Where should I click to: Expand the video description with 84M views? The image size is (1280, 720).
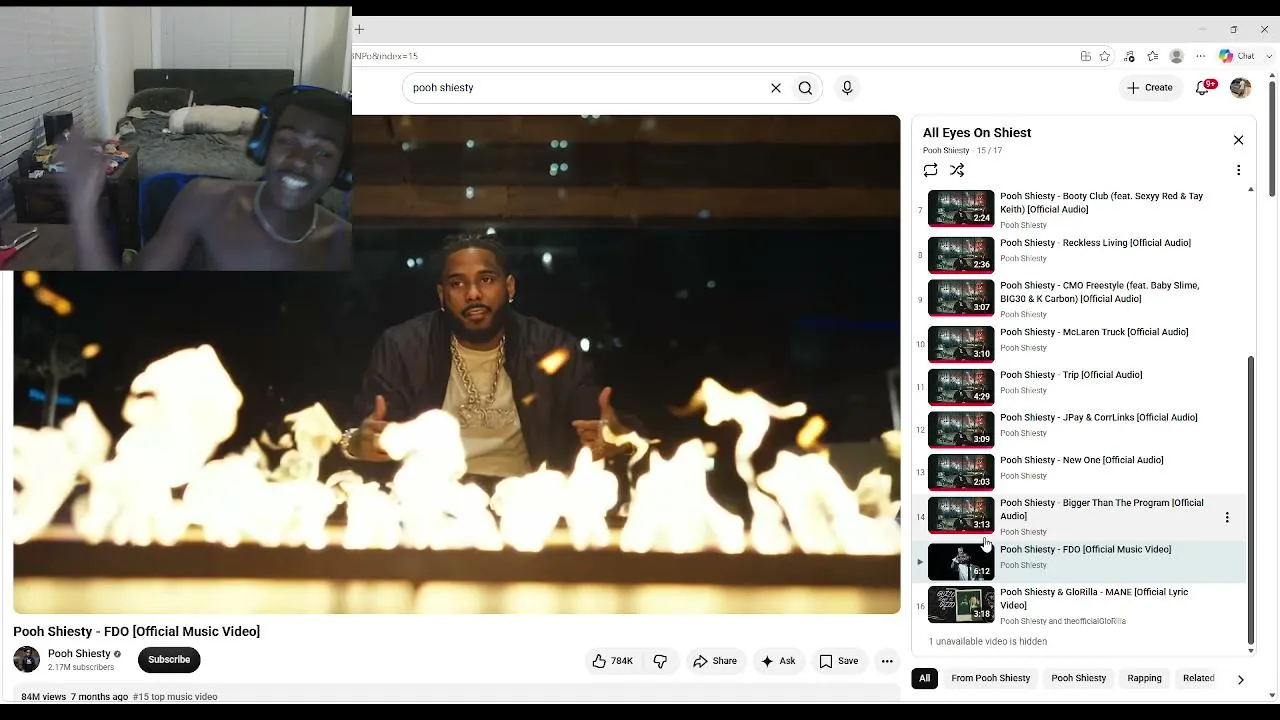point(456,696)
